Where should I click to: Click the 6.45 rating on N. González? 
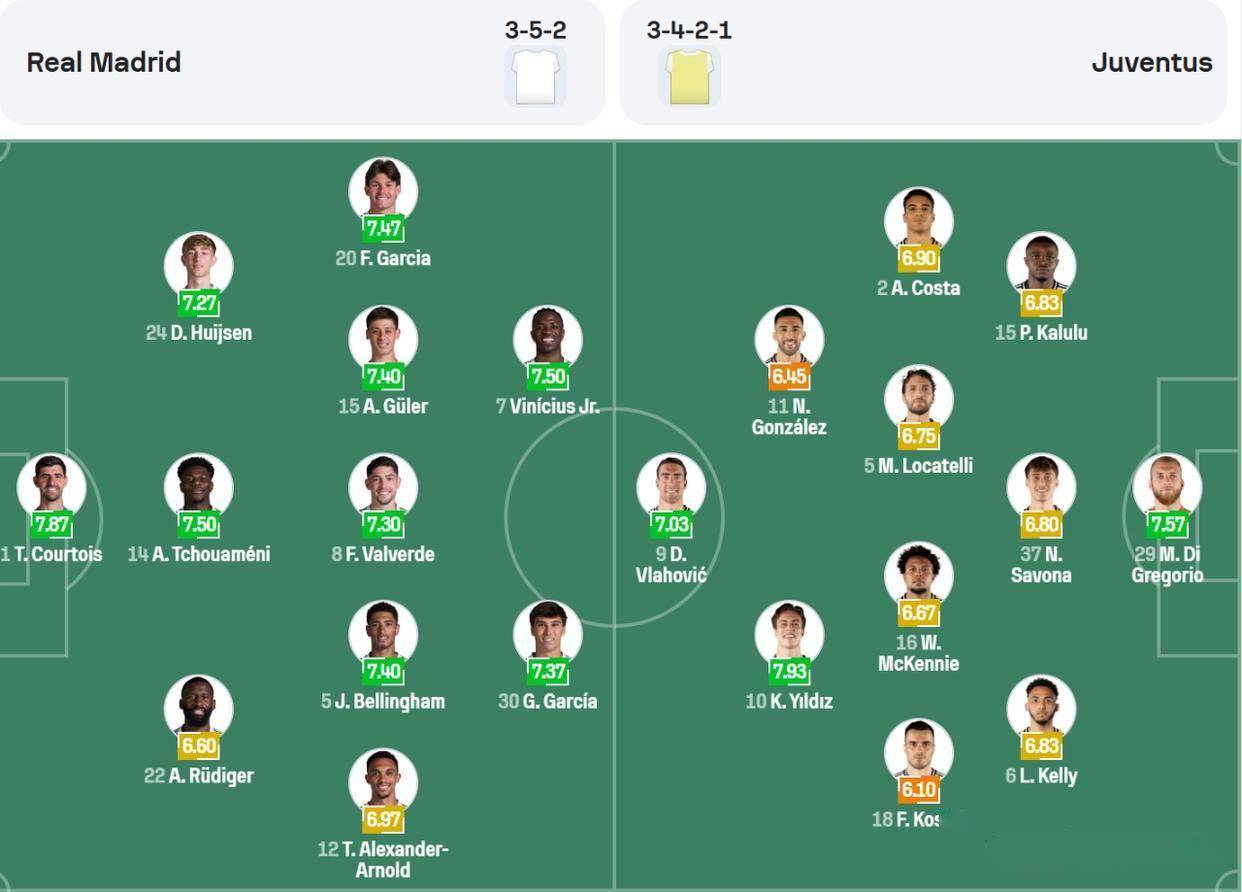click(790, 376)
